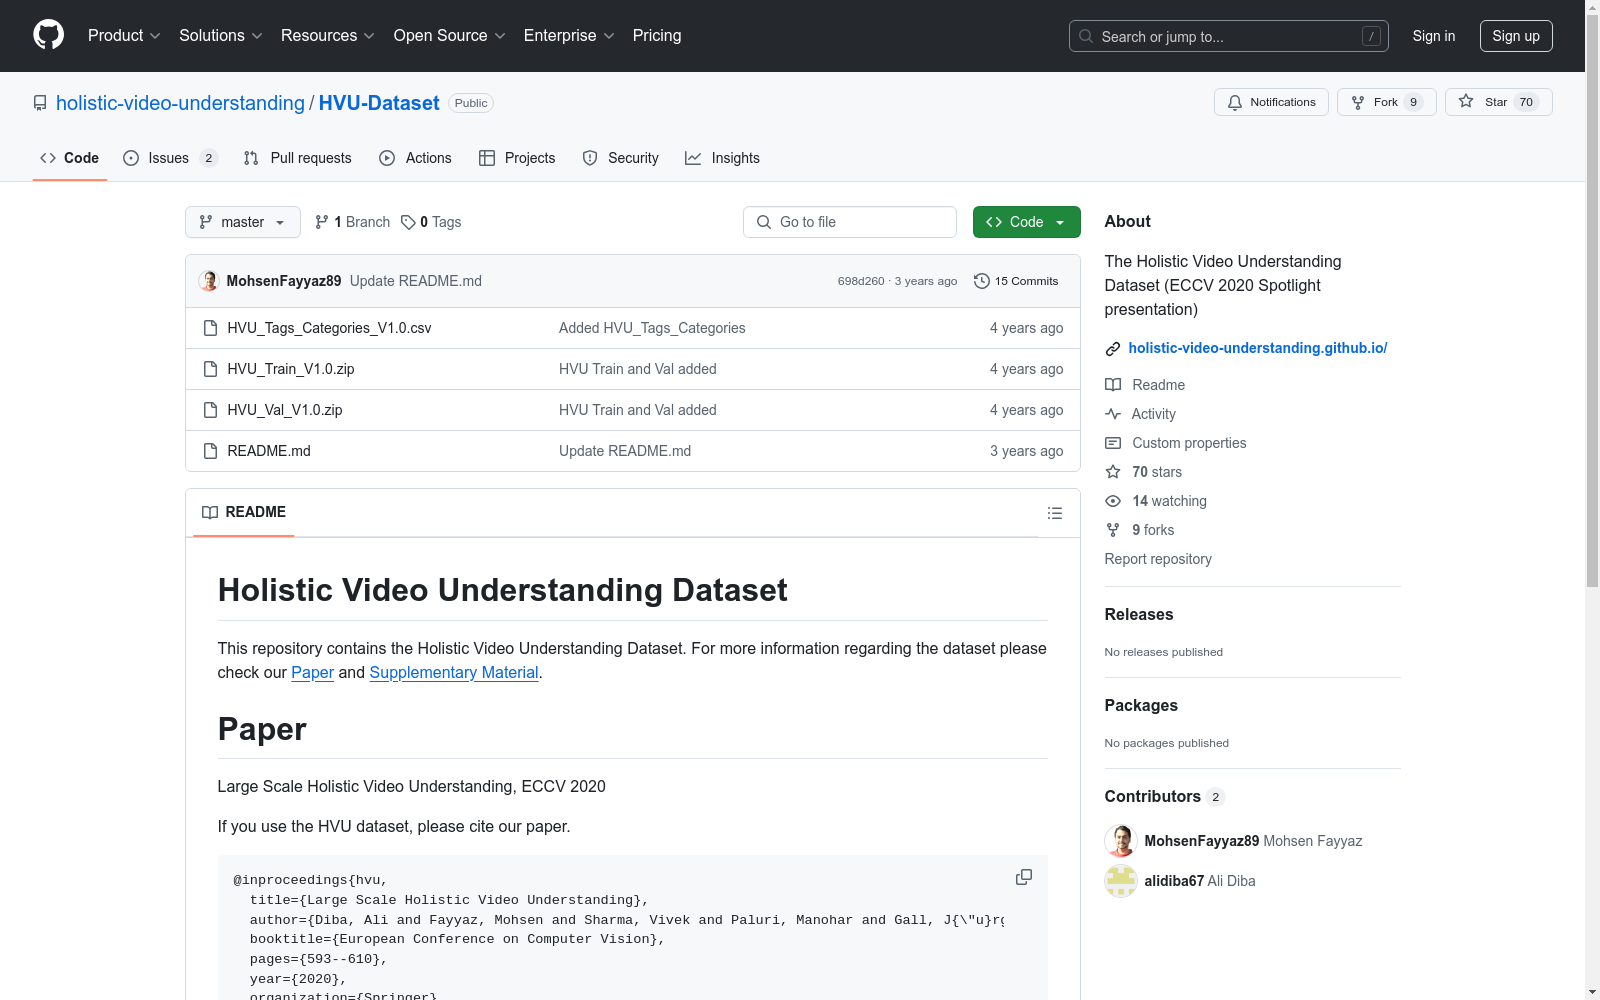Screen dimensions: 1600x1000
Task: View 70 stars stargazers
Action: click(1144, 472)
